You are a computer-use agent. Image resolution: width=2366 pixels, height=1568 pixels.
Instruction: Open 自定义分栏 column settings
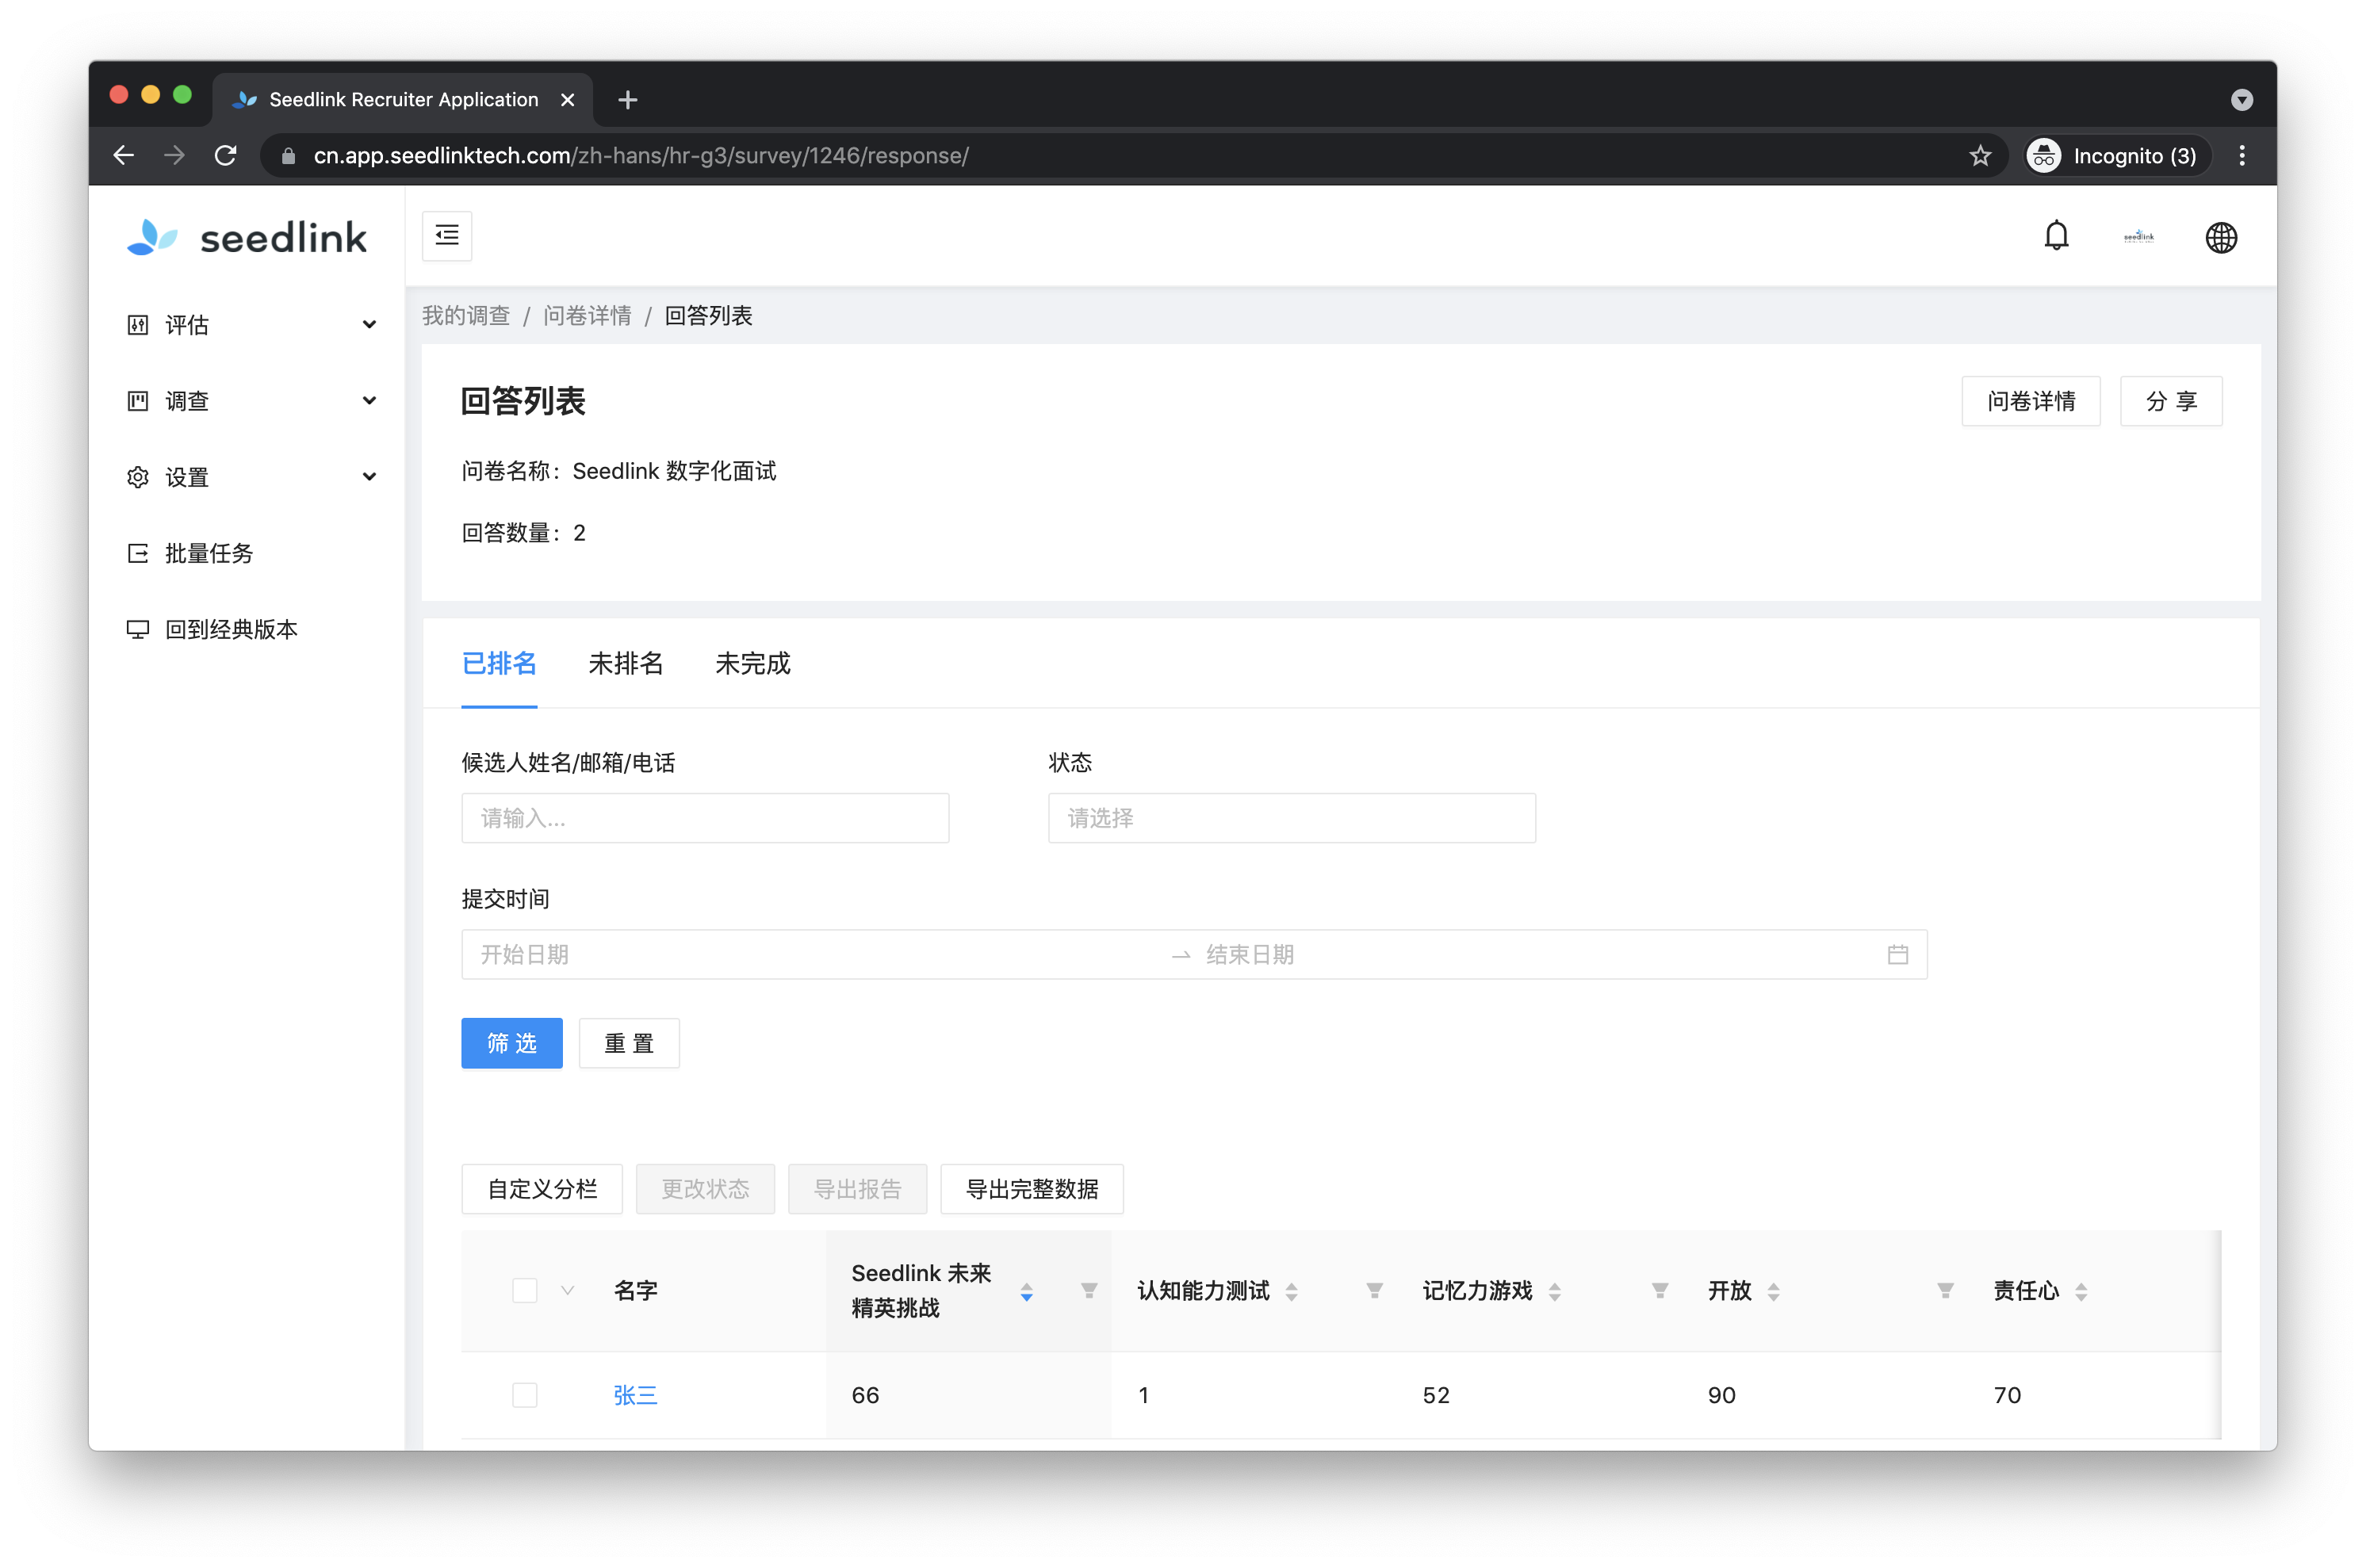(541, 1189)
